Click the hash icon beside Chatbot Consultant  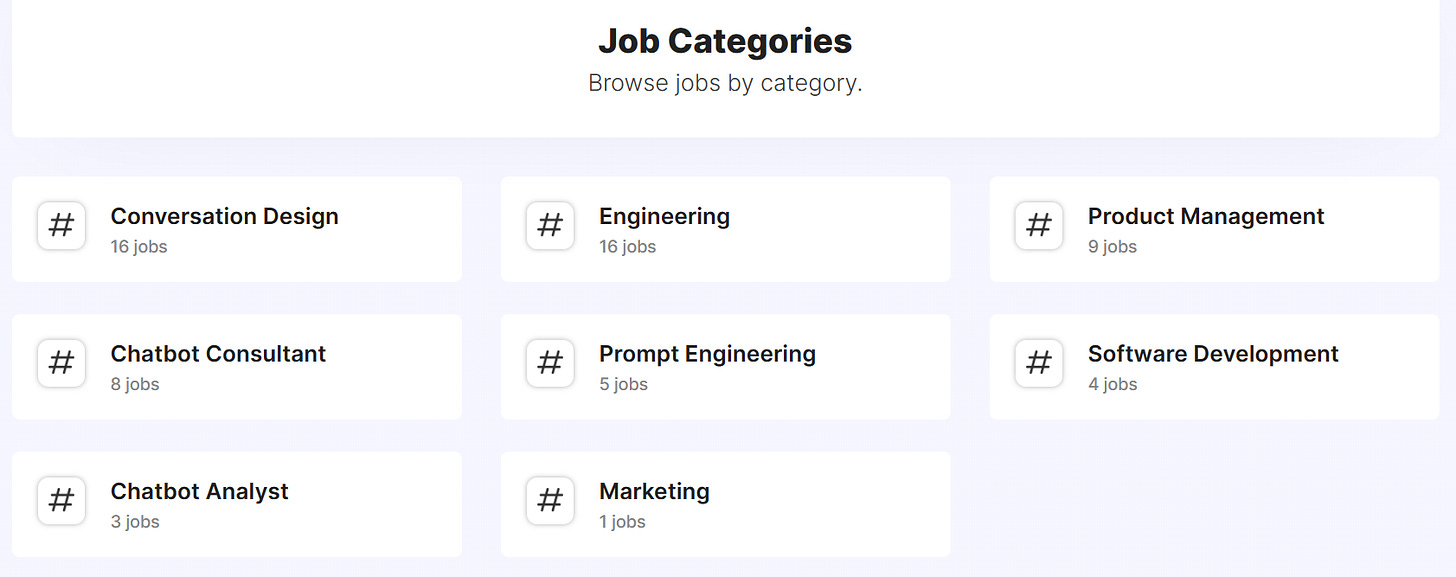tap(61, 363)
